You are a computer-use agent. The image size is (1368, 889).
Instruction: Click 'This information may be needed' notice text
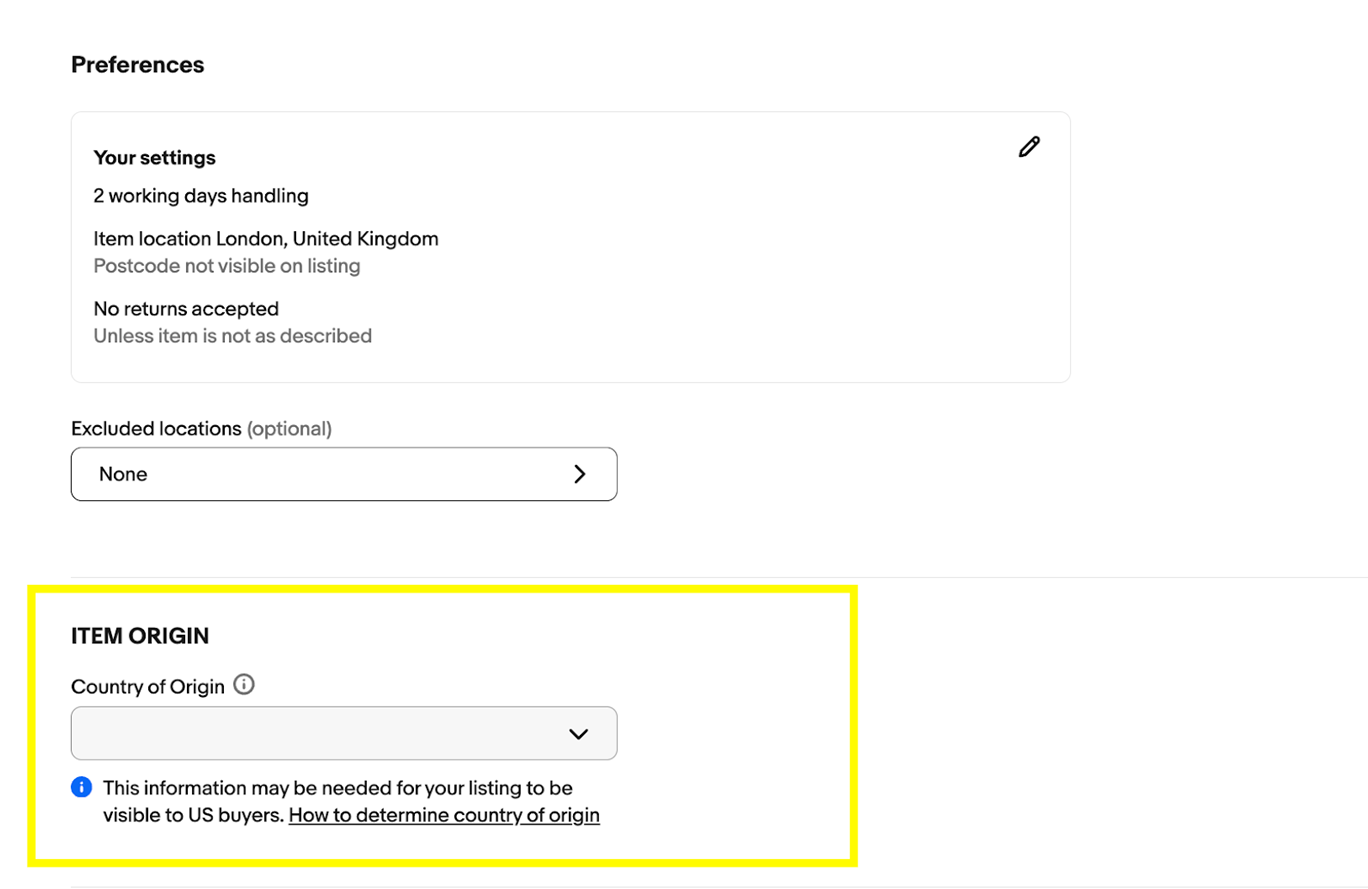click(337, 788)
